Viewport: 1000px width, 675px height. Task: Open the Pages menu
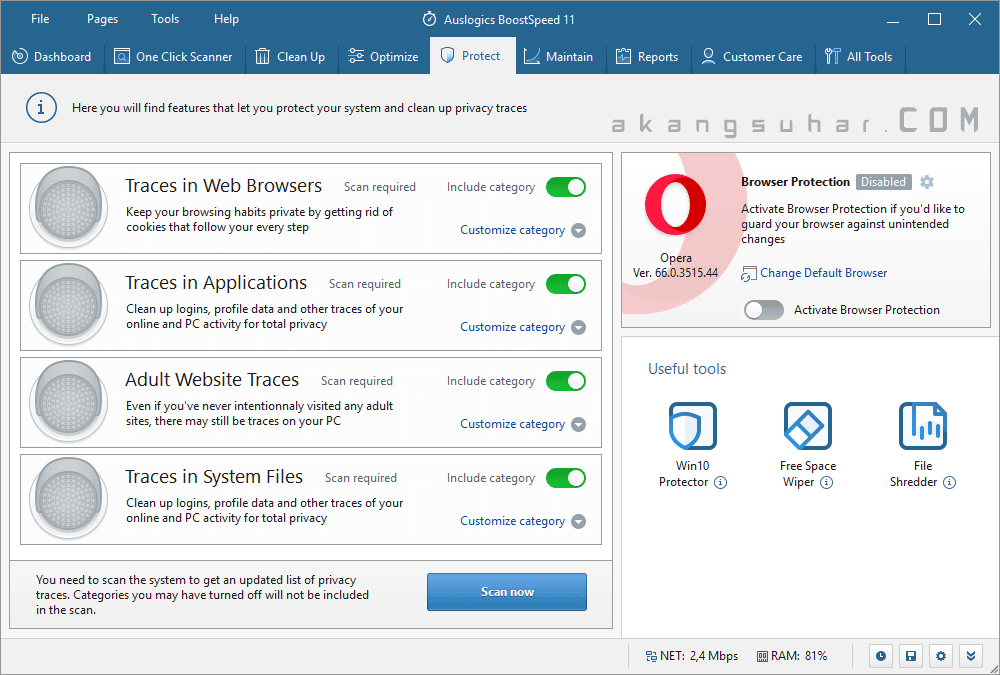tap(102, 19)
